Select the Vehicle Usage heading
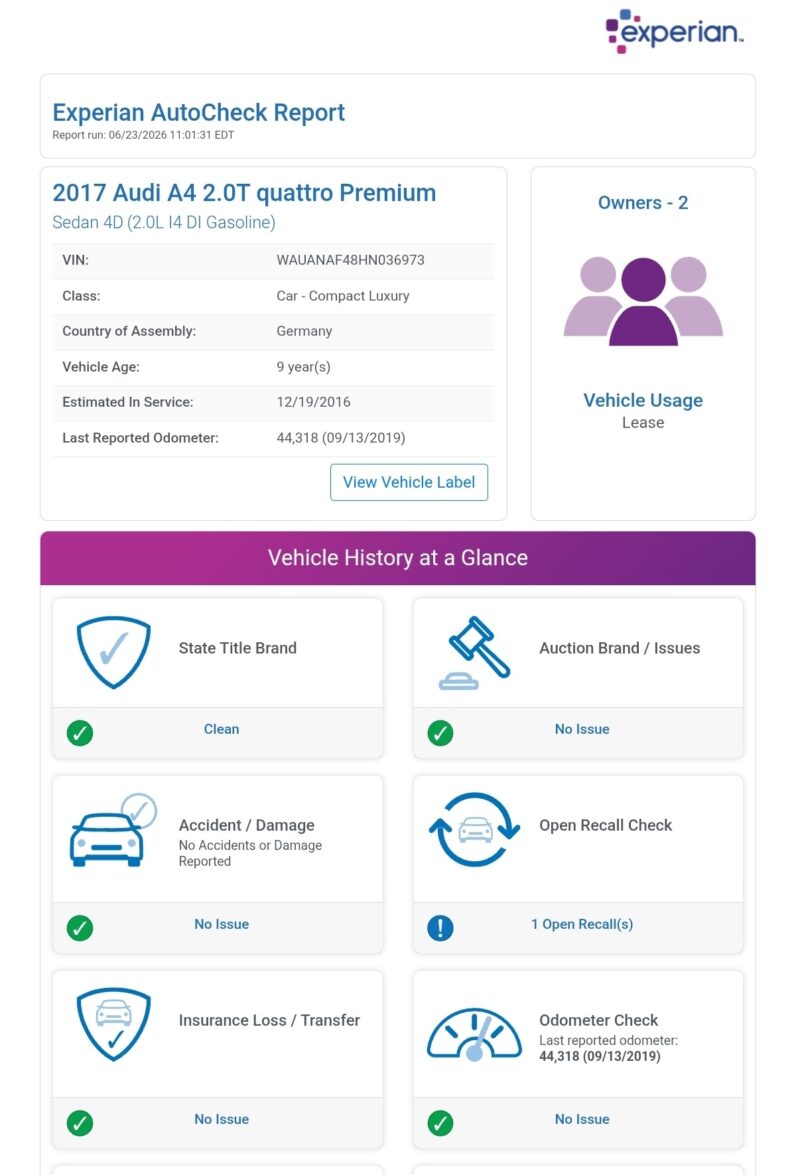 [x=643, y=400]
